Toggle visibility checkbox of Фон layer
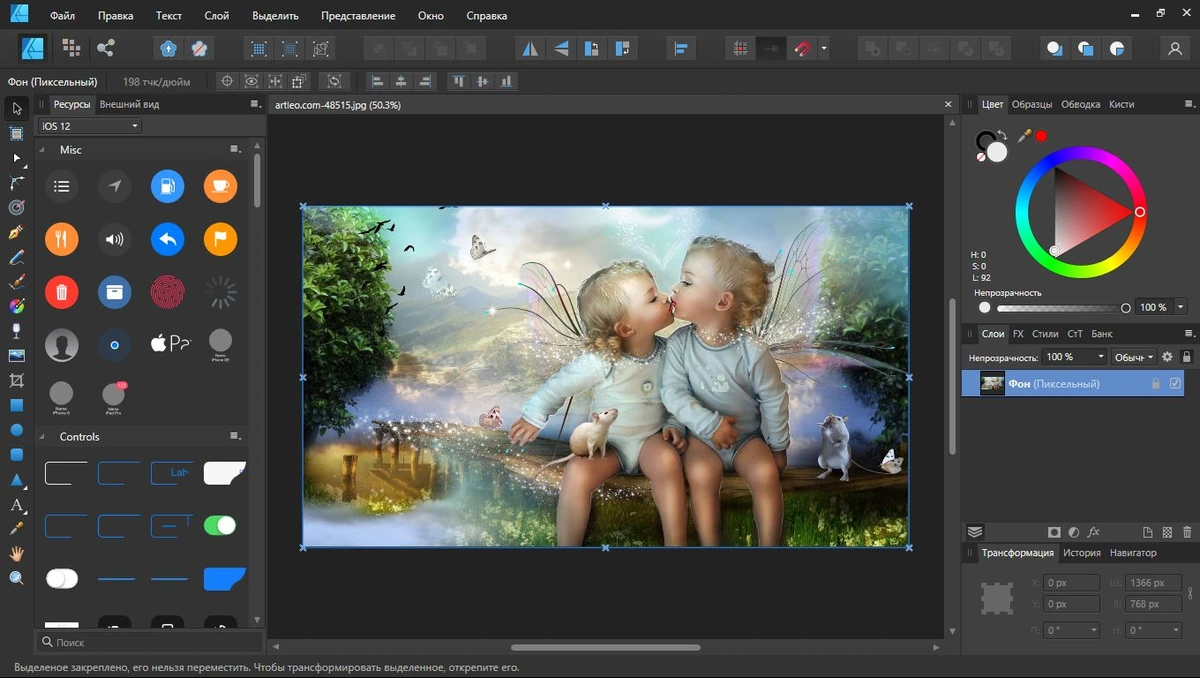Screen dimensions: 1200x678 [1176, 383]
